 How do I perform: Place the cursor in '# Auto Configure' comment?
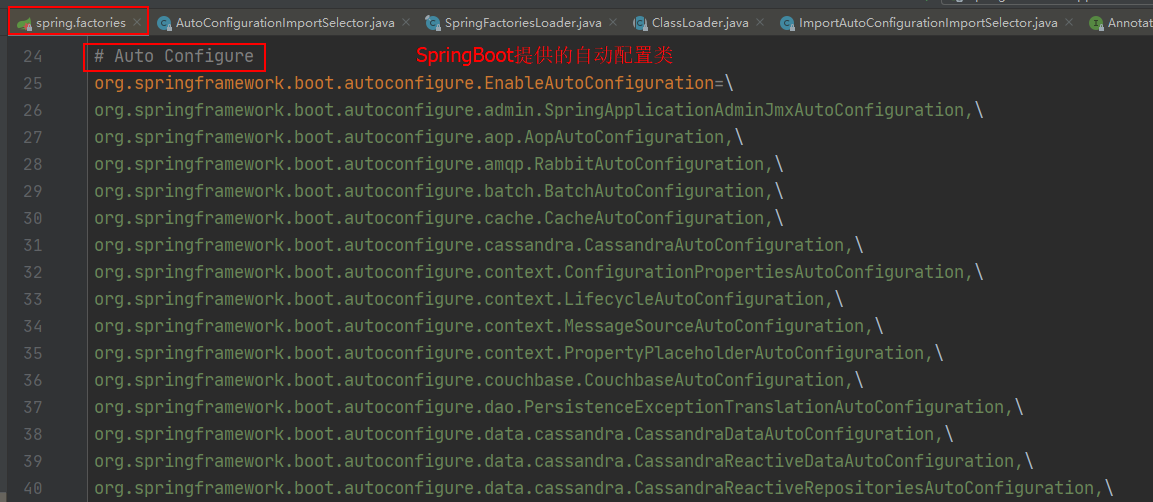(x=174, y=56)
